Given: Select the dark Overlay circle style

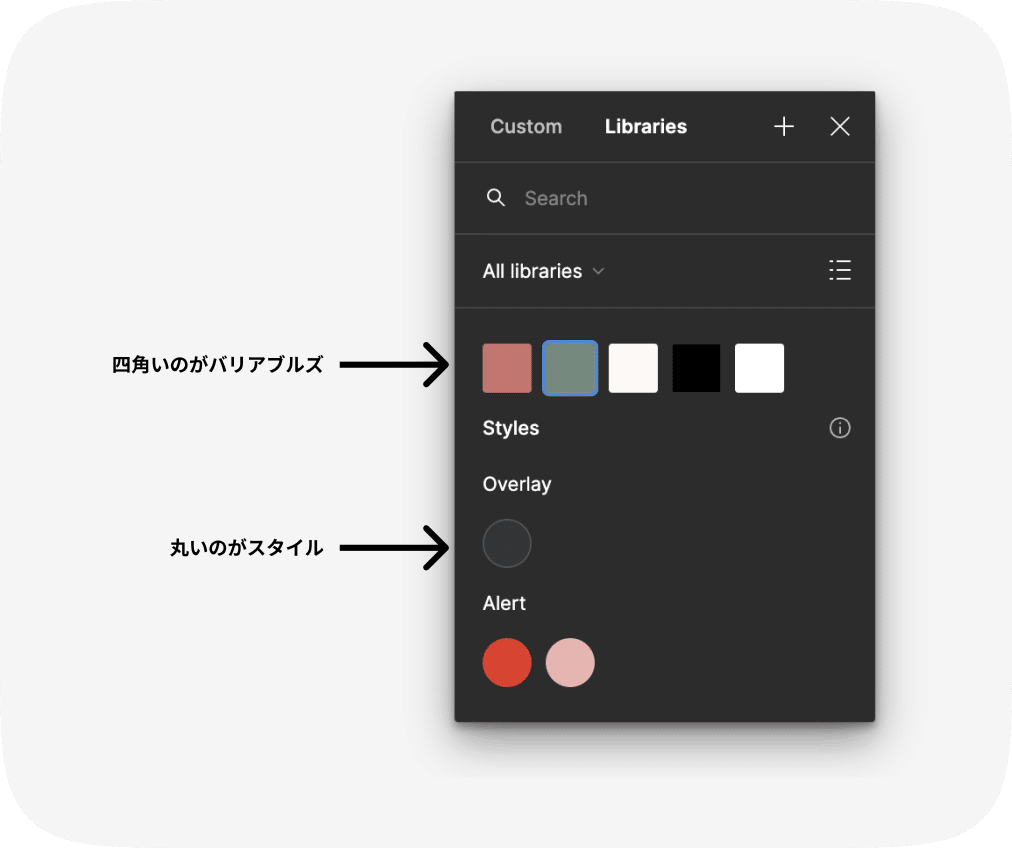Looking at the screenshot, I should (507, 543).
